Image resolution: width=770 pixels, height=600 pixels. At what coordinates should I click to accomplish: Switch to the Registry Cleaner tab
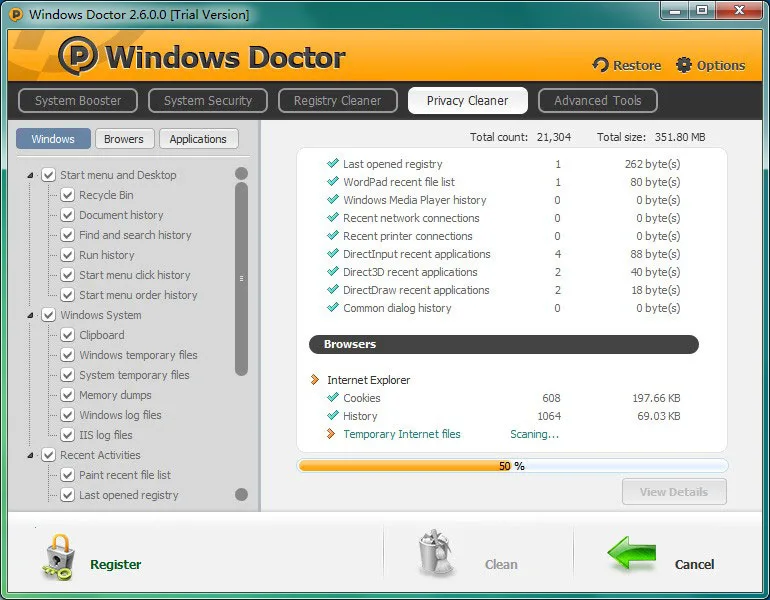point(337,101)
